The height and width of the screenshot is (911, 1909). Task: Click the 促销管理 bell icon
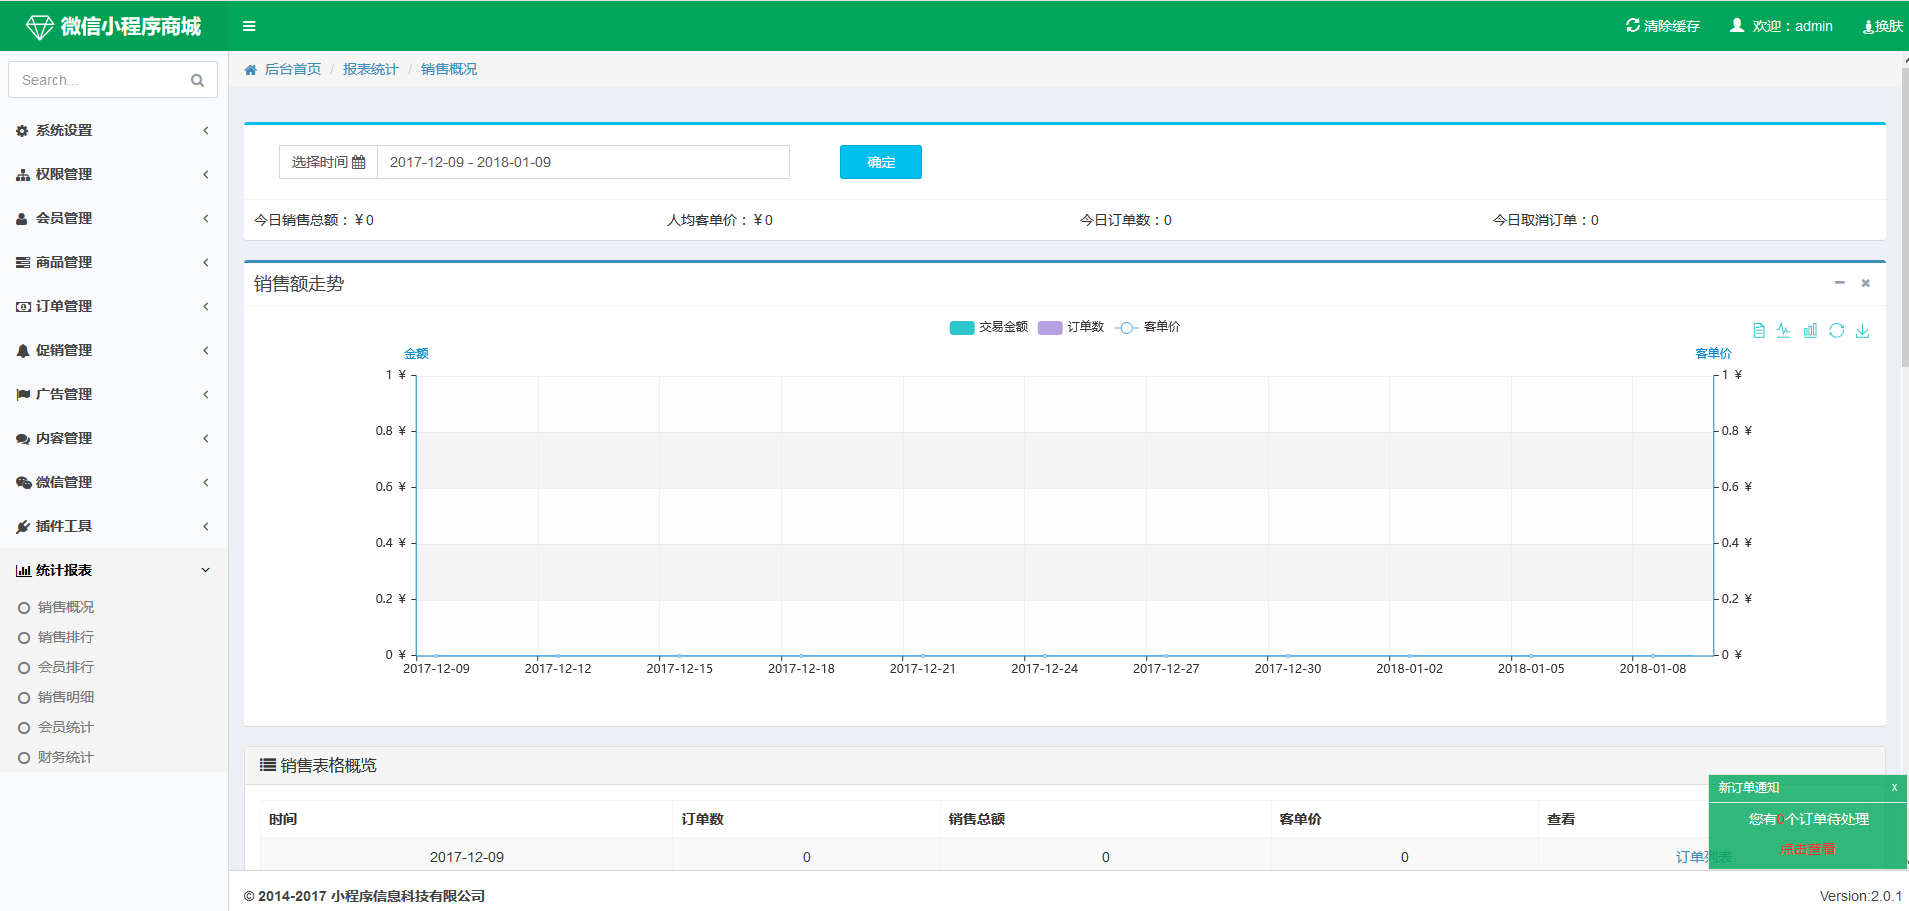(22, 351)
